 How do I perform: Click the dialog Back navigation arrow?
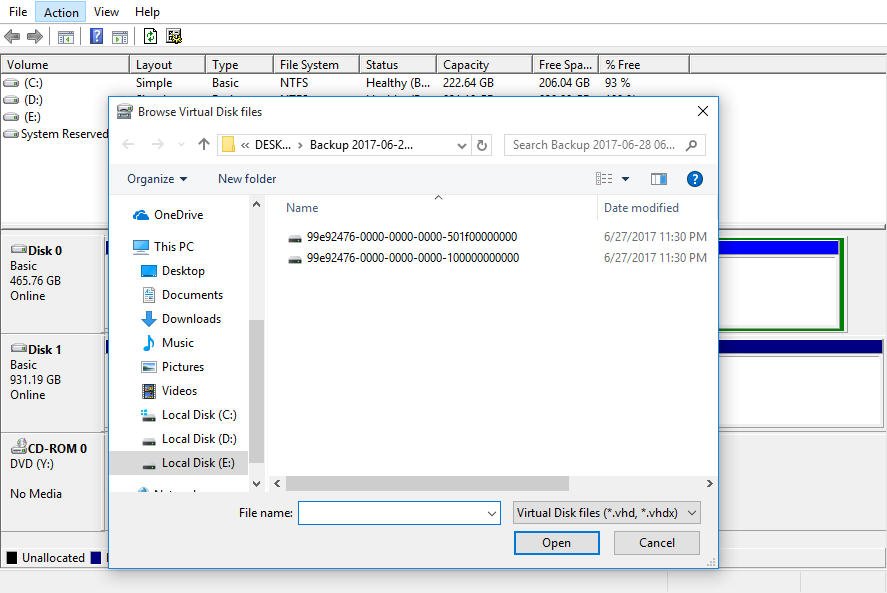[128, 144]
